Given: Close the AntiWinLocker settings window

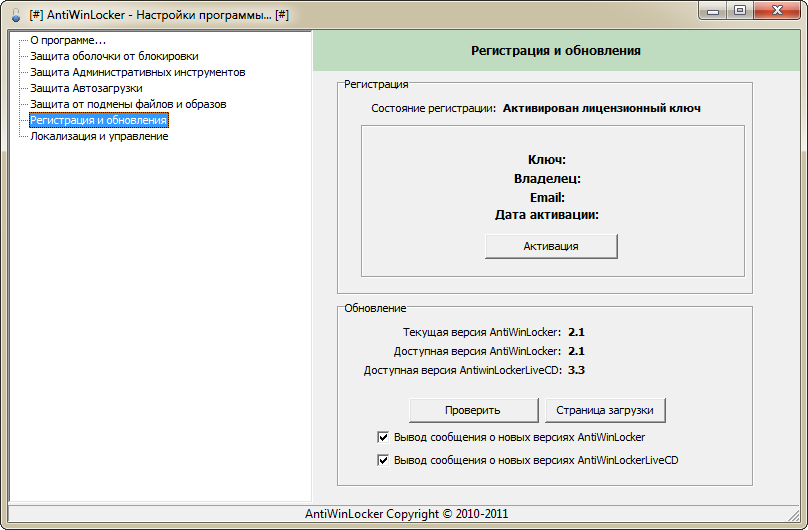Looking at the screenshot, I should (778, 11).
